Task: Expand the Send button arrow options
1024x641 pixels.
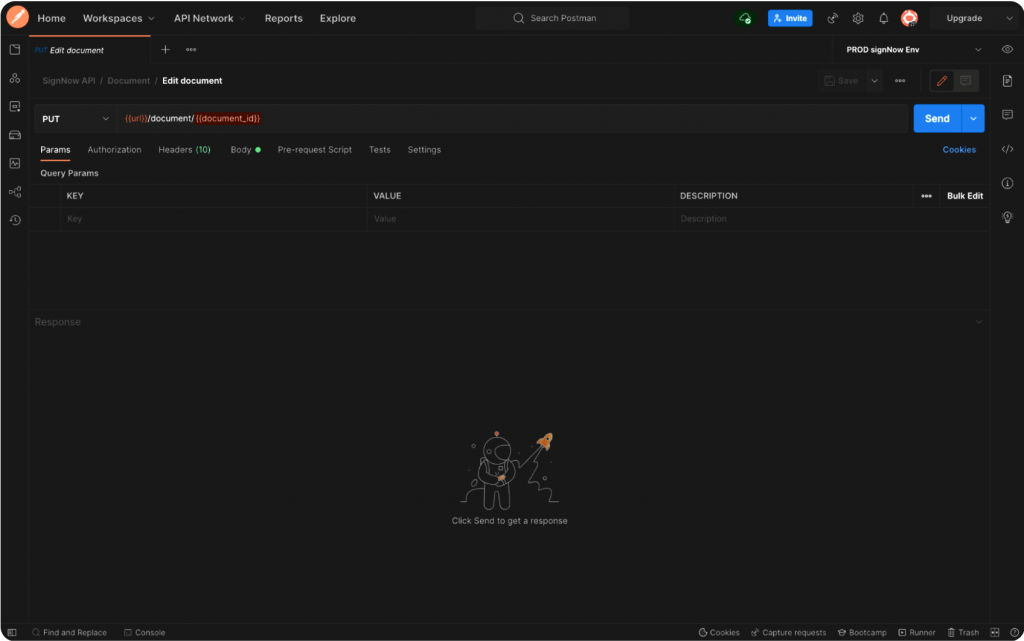Action: [974, 119]
